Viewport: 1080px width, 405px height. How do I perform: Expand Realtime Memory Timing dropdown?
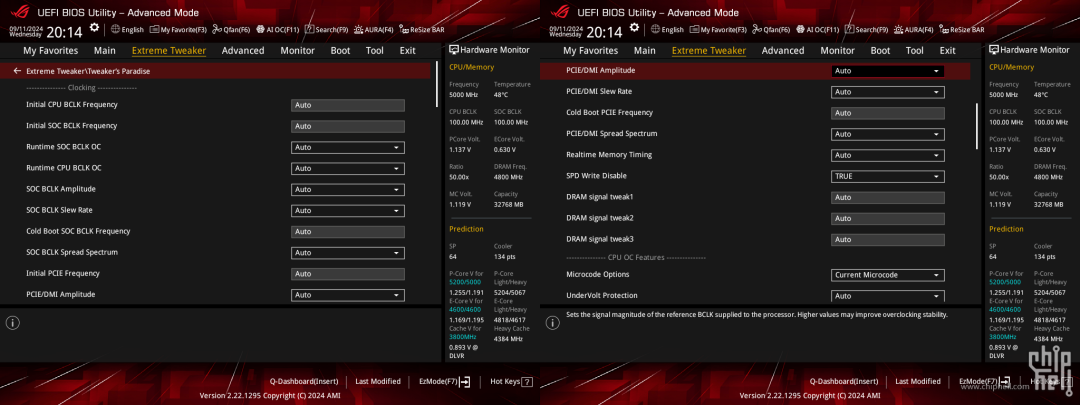888,155
